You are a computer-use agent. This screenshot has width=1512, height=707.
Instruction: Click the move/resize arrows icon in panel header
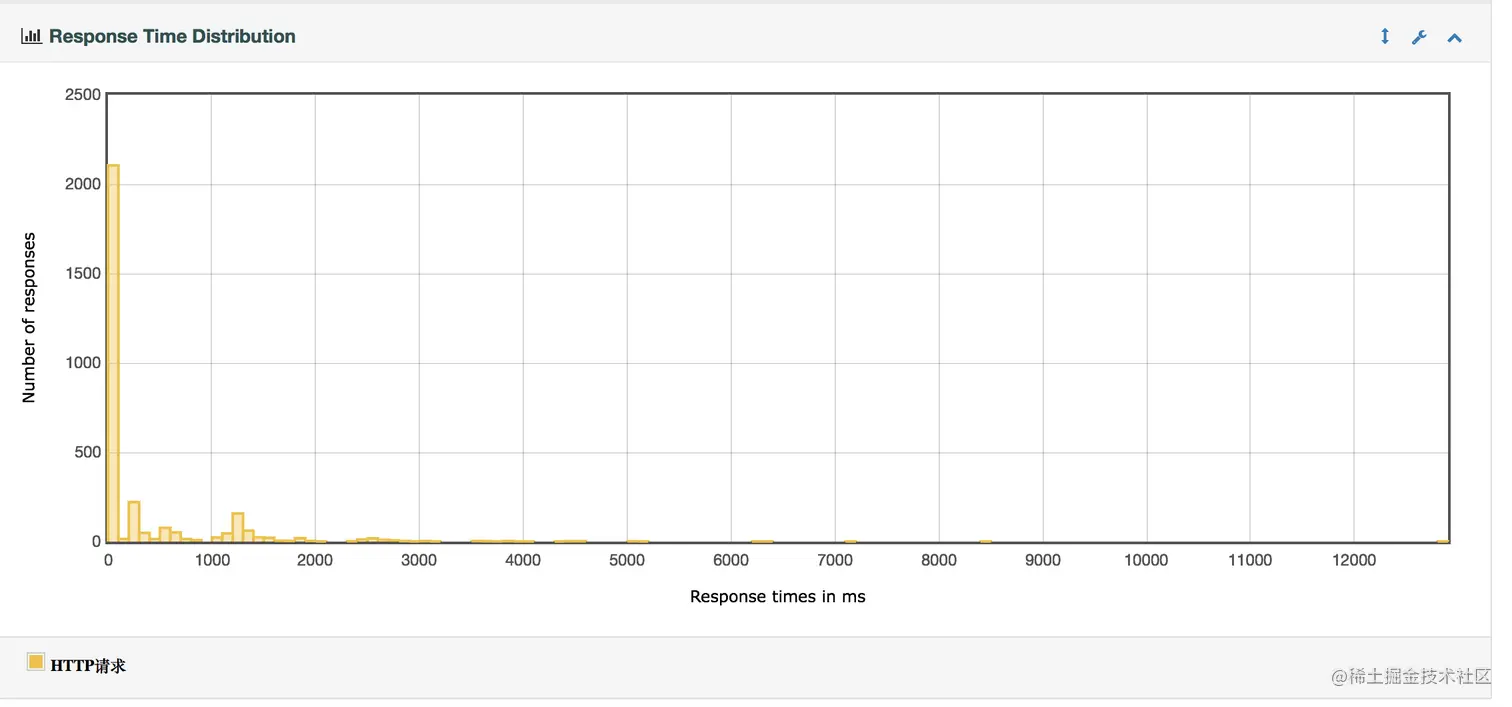[1385, 37]
